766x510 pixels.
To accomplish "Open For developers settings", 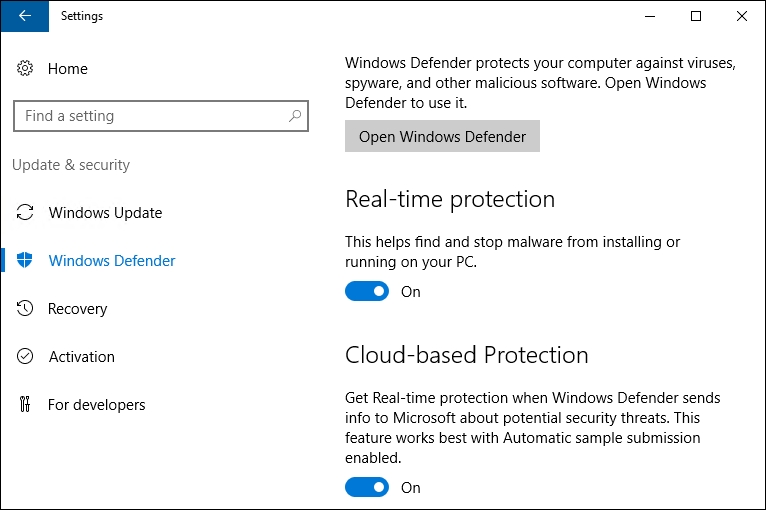I will 97,405.
